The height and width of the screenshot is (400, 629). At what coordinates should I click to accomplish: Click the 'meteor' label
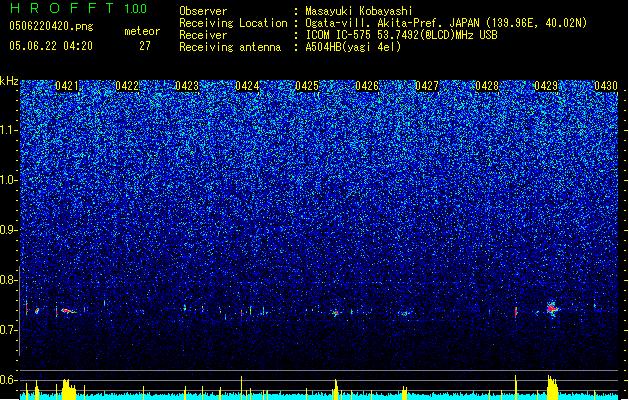(x=142, y=31)
